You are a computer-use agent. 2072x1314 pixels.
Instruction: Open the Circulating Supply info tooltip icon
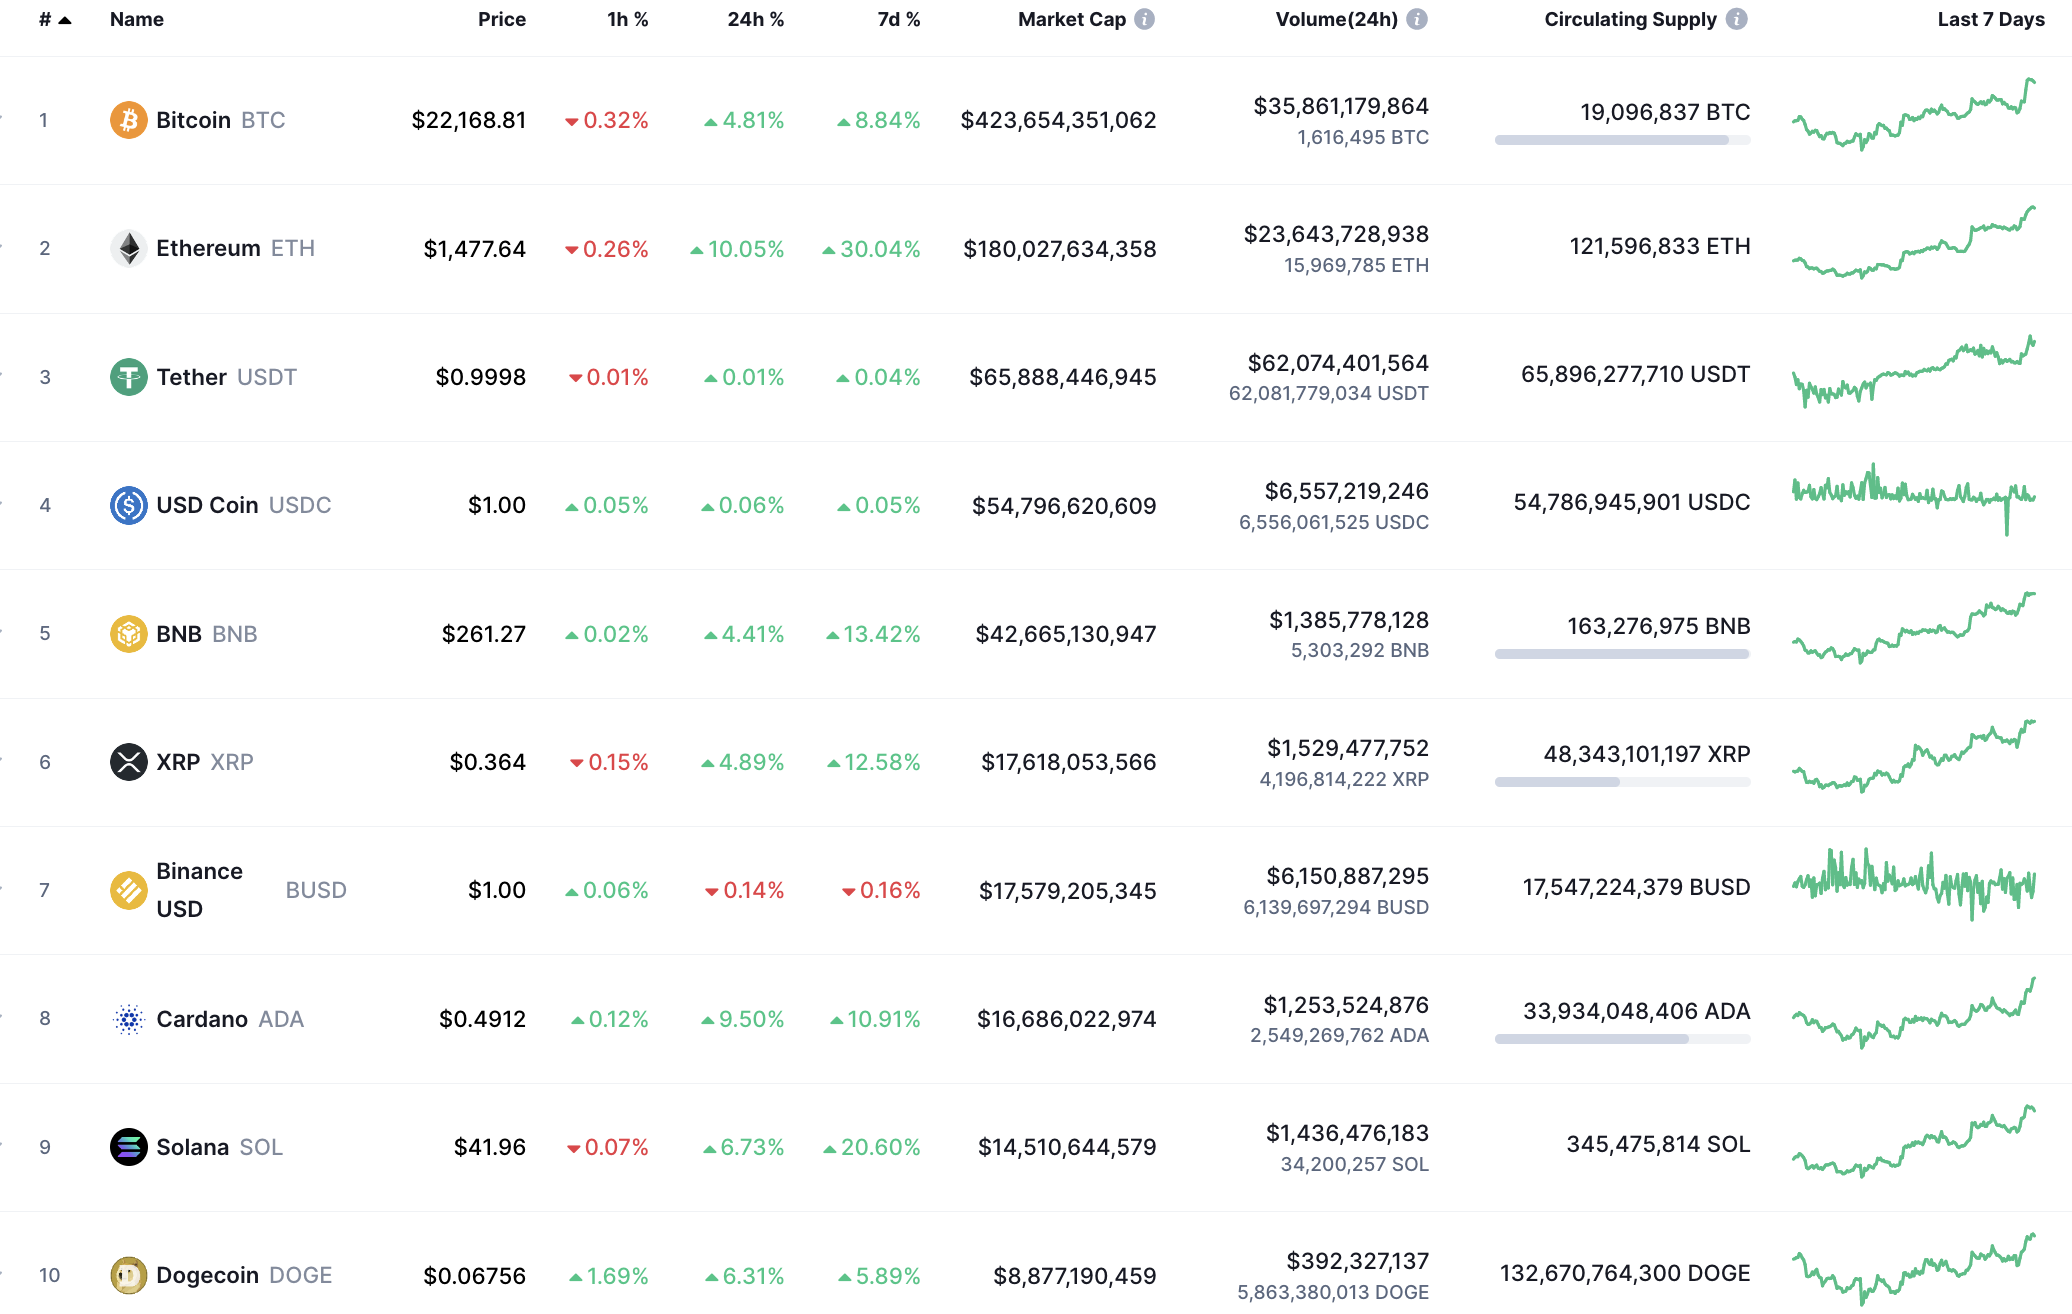coord(1737,18)
